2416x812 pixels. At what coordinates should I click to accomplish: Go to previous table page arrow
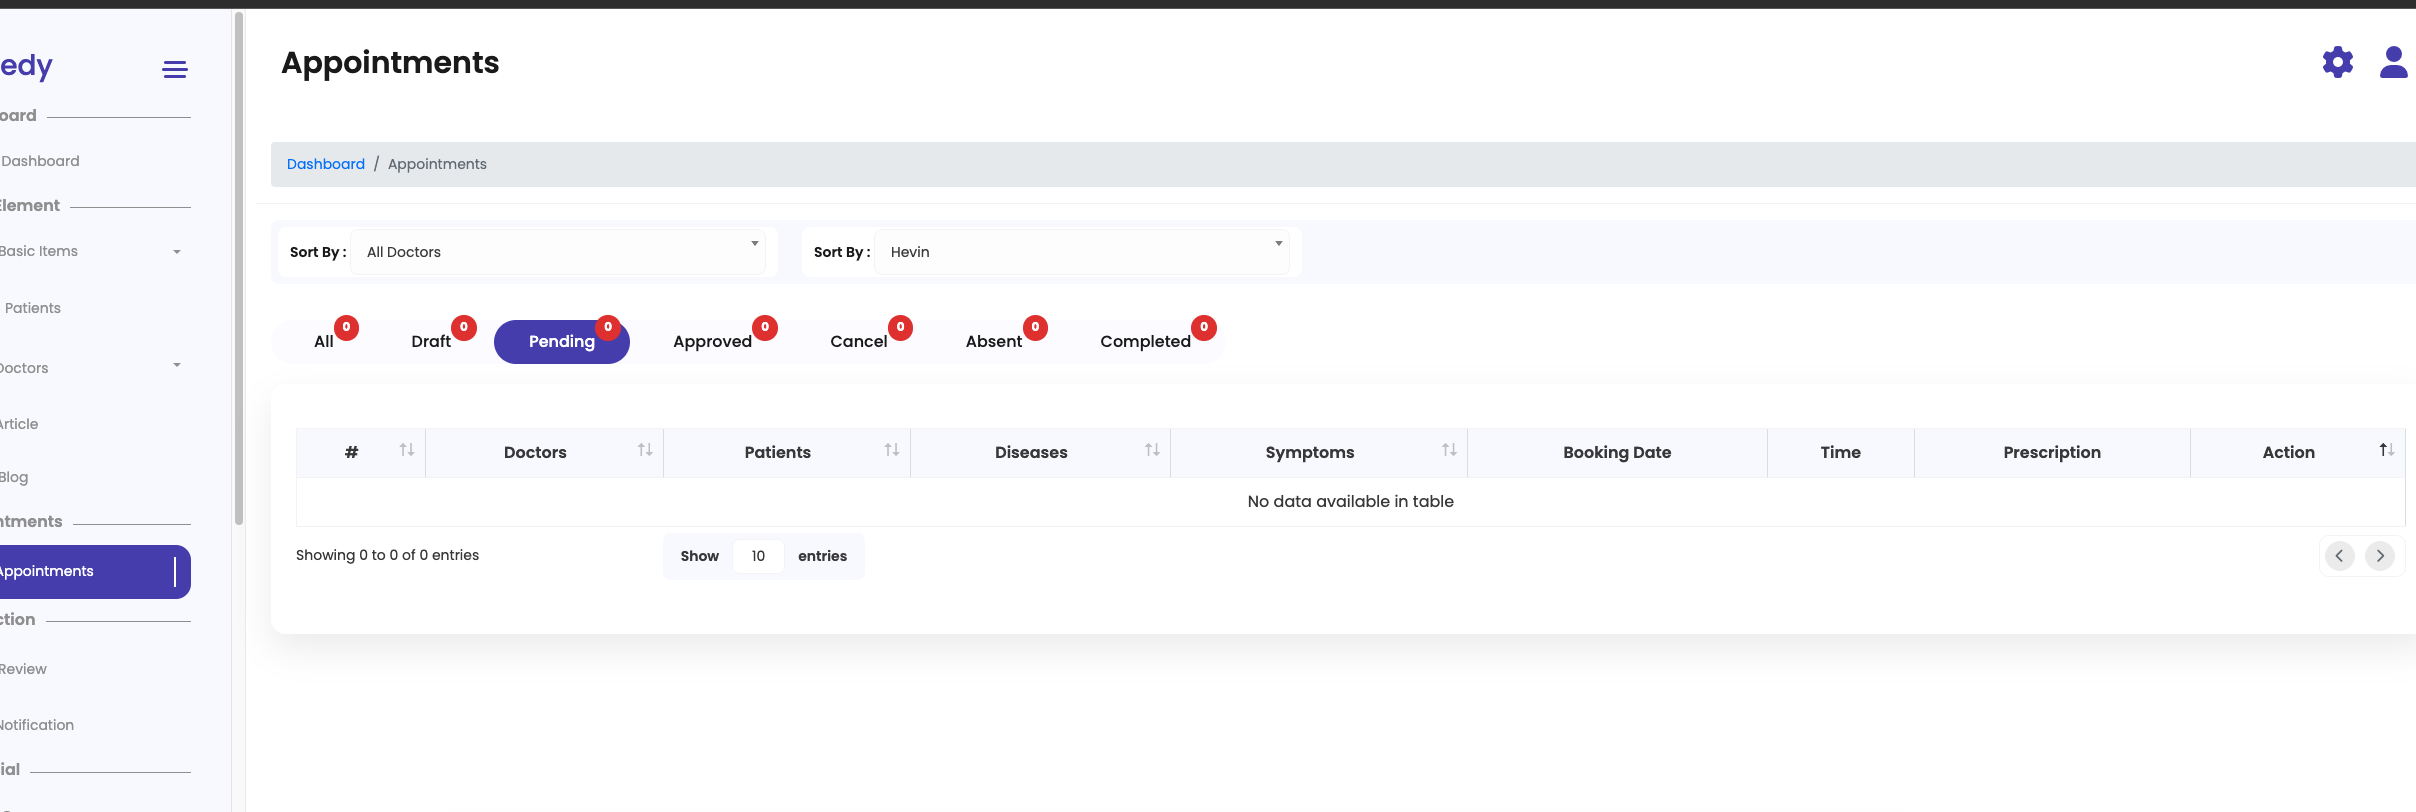tap(2339, 556)
